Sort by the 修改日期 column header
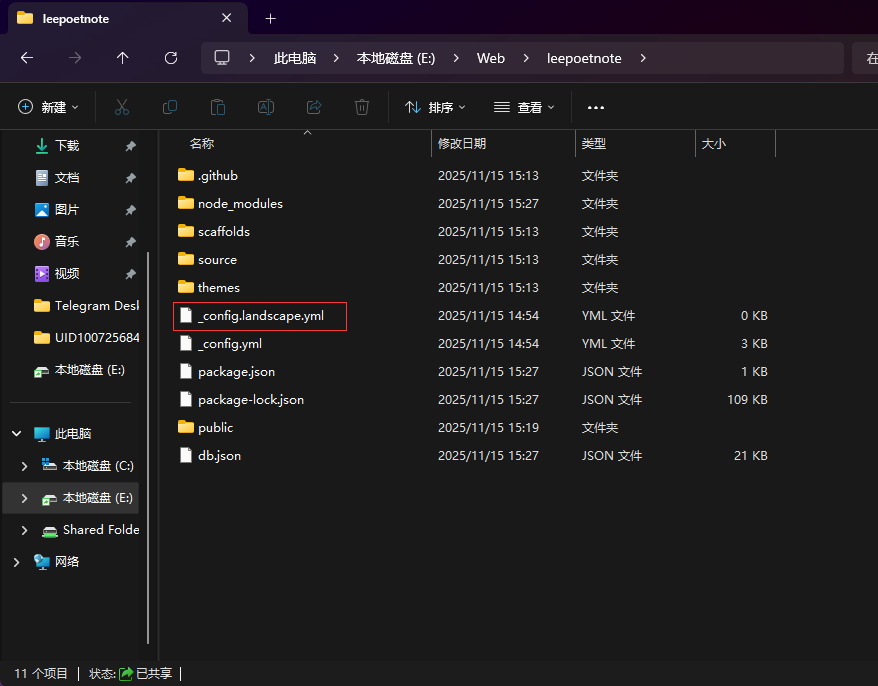This screenshot has height=686, width=878. (x=462, y=144)
